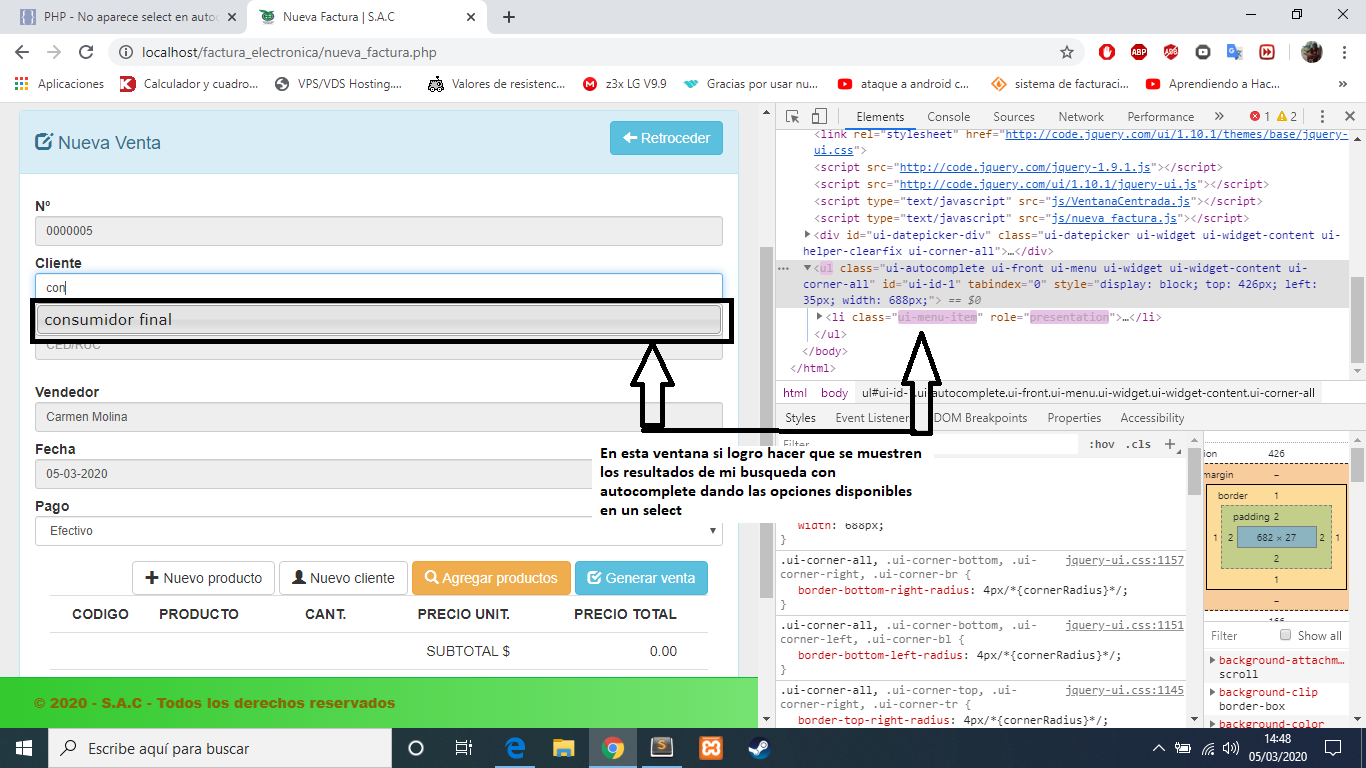This screenshot has height=768, width=1366.
Task: Close the DevTools panel with the X
Action: coord(1350,116)
